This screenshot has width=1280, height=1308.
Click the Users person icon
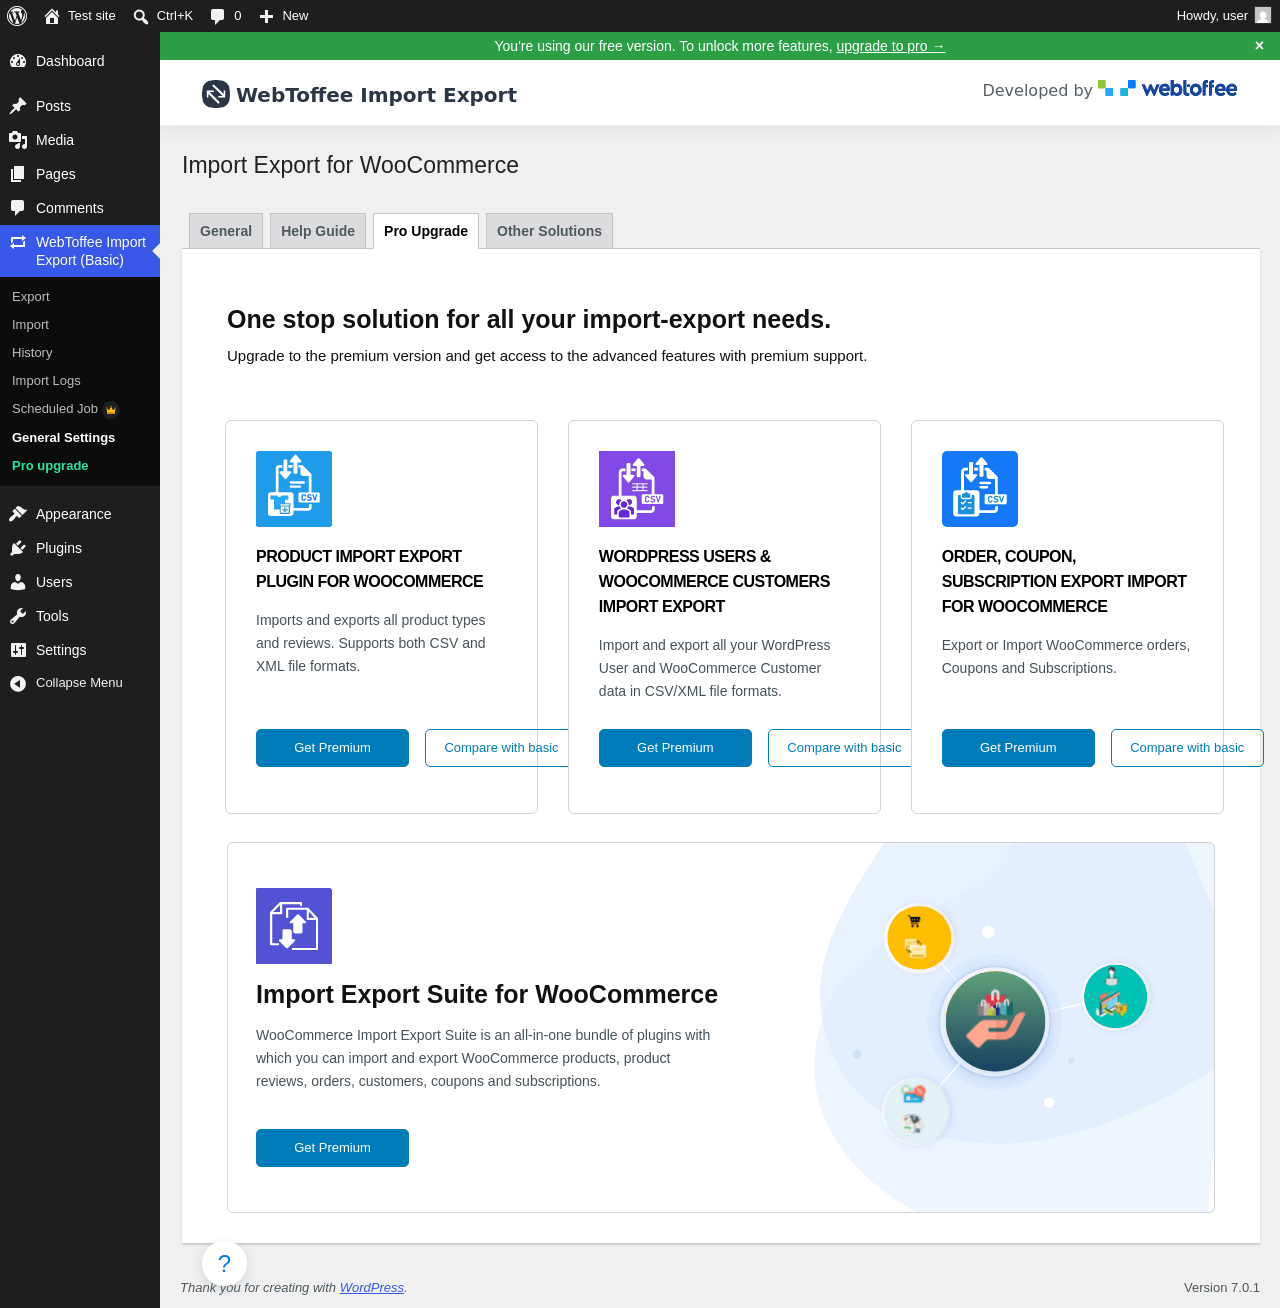(x=18, y=582)
